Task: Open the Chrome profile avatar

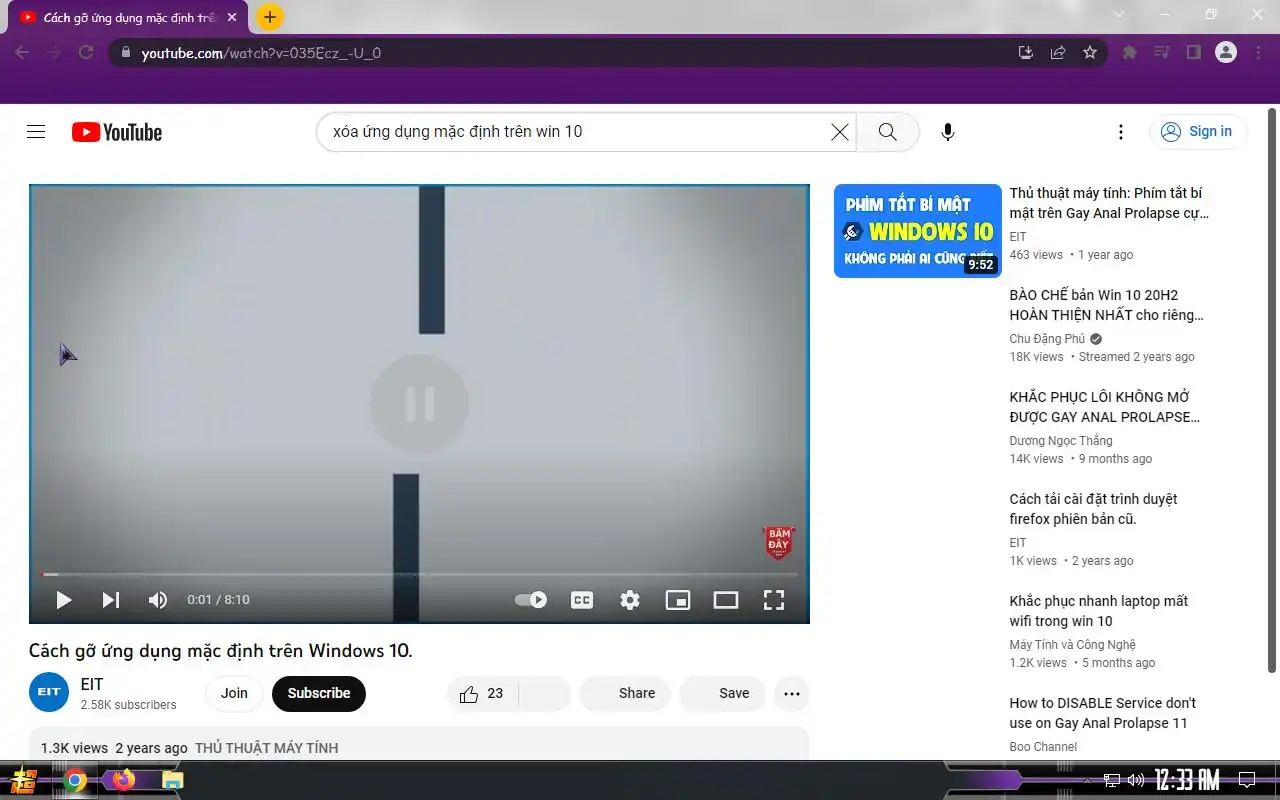Action: (x=1226, y=53)
